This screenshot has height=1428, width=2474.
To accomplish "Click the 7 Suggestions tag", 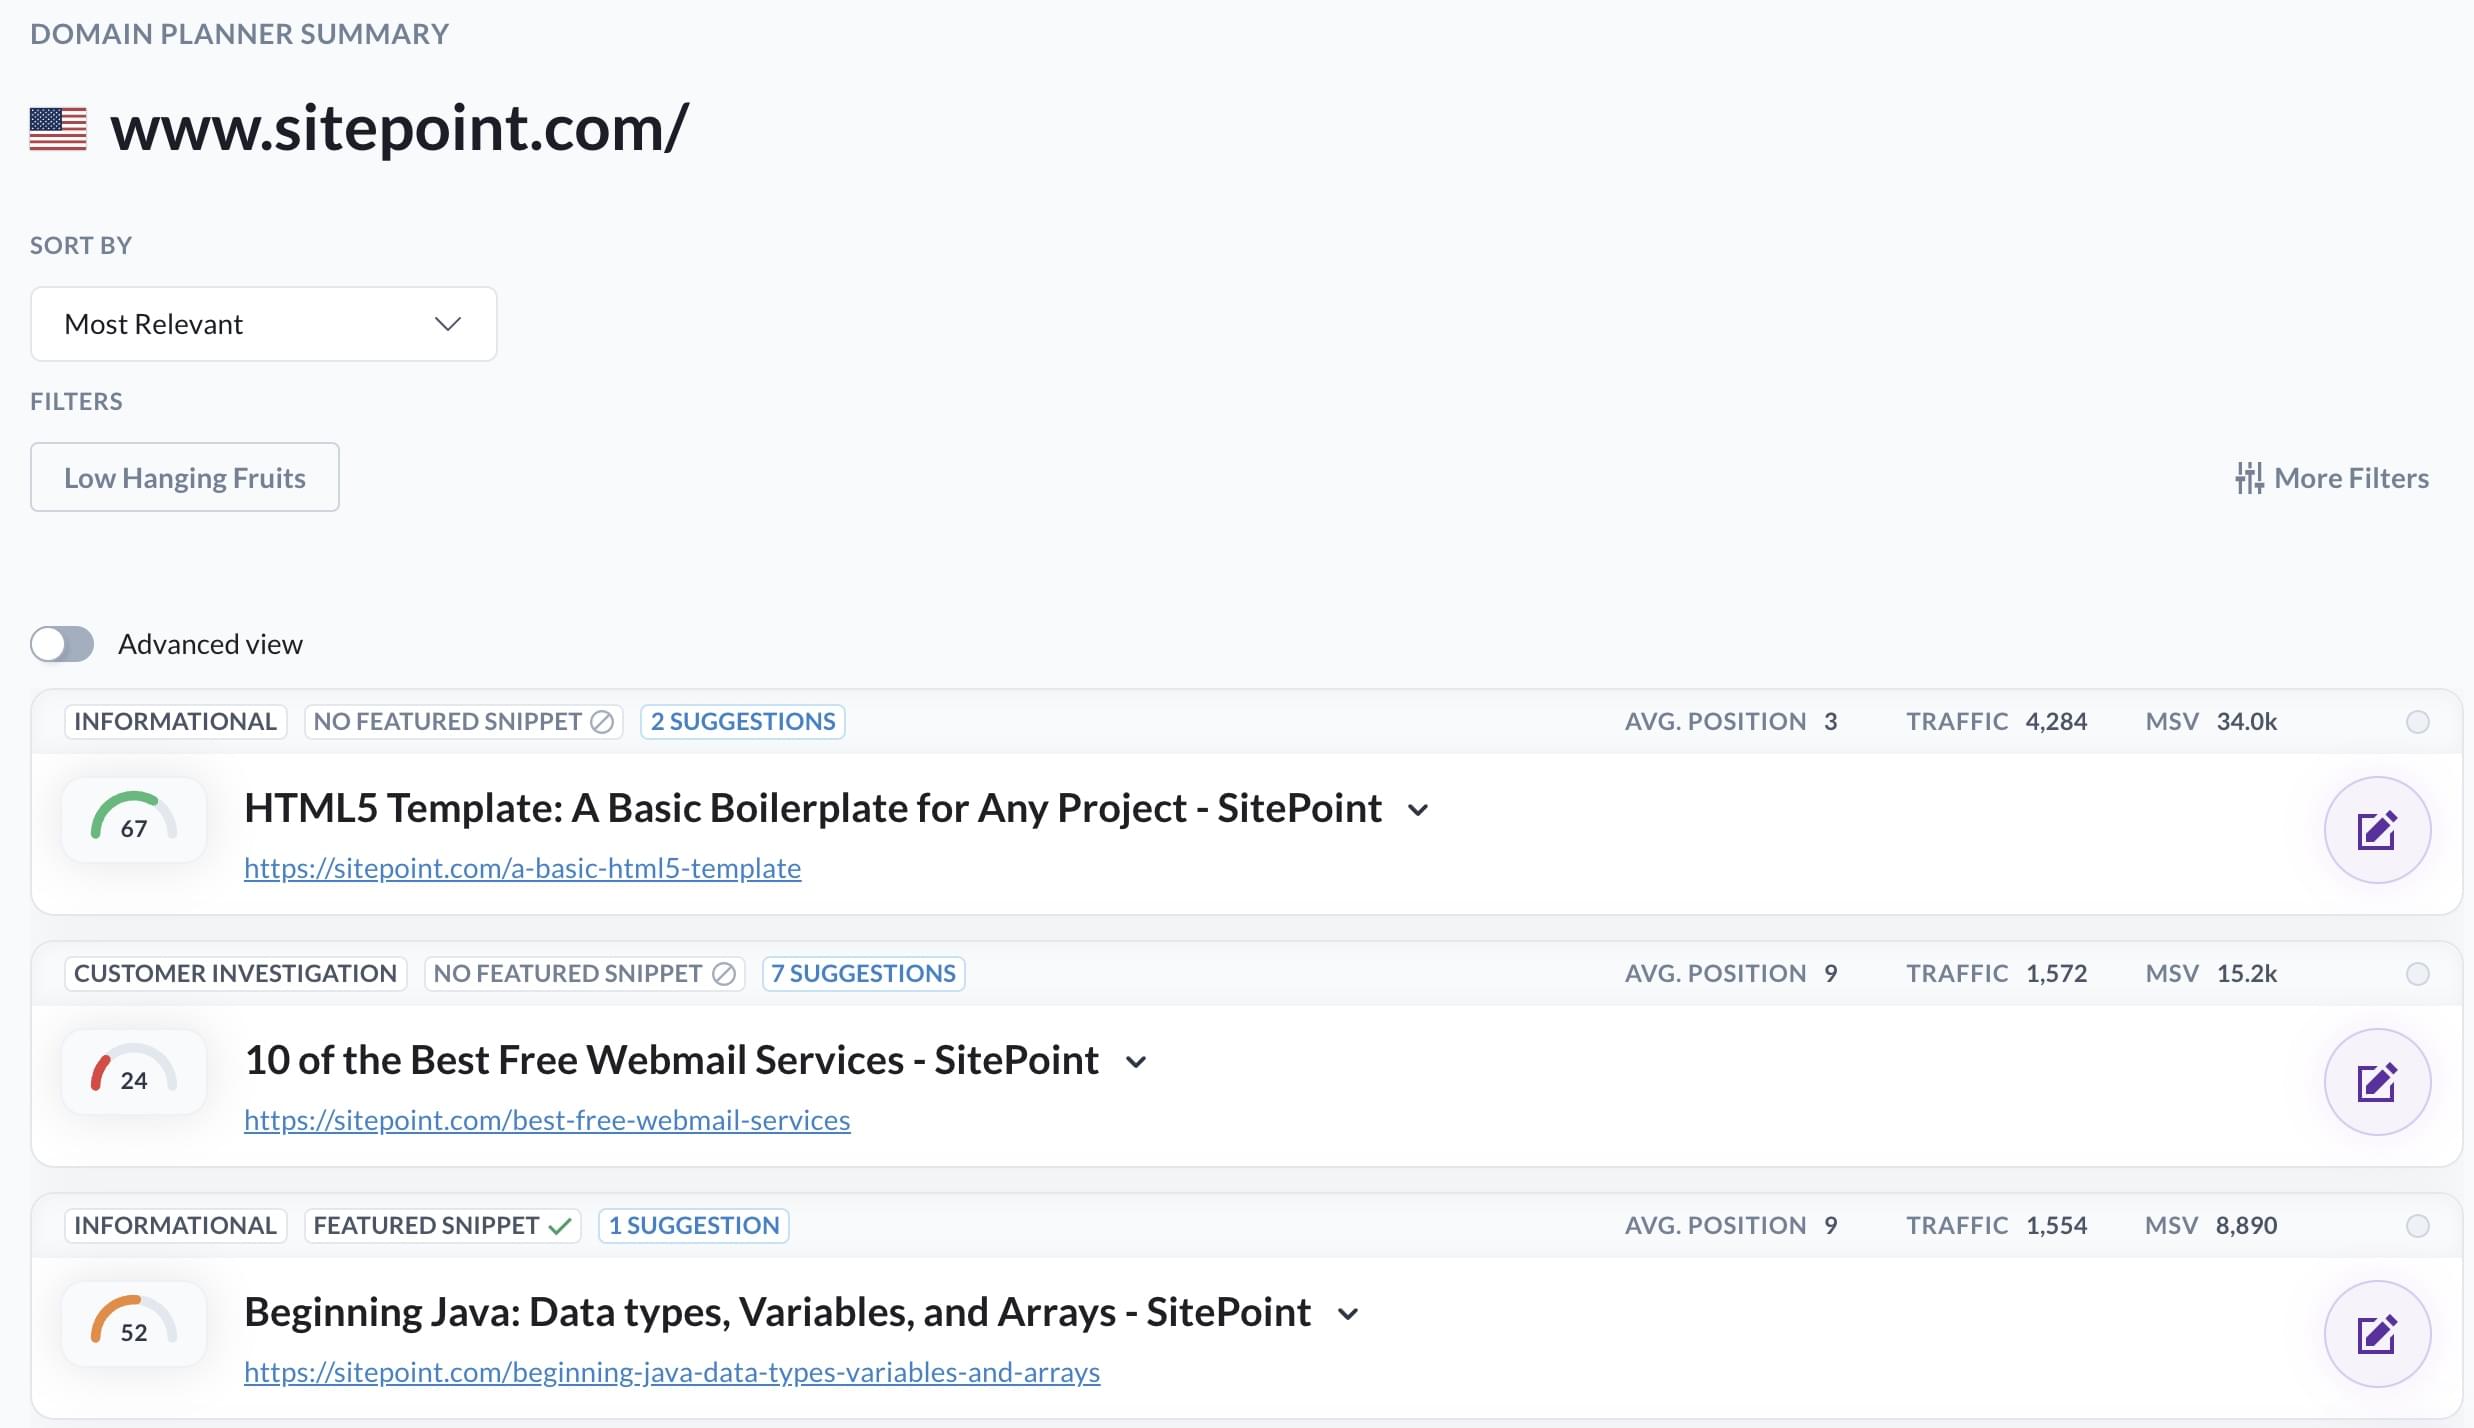I will pyautogui.click(x=863, y=974).
